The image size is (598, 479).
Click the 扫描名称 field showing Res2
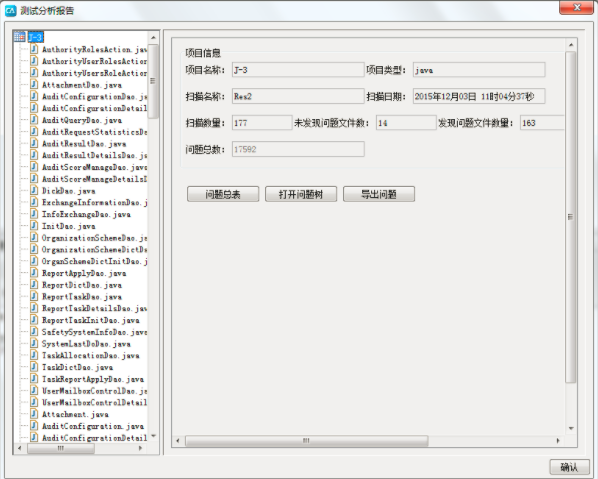tap(298, 96)
